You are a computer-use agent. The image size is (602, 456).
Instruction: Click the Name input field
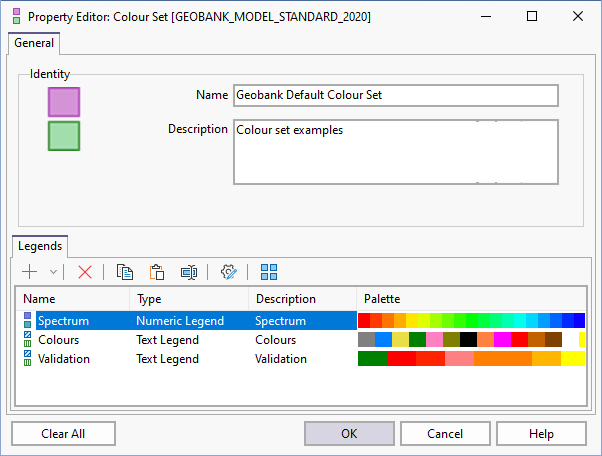(396, 95)
